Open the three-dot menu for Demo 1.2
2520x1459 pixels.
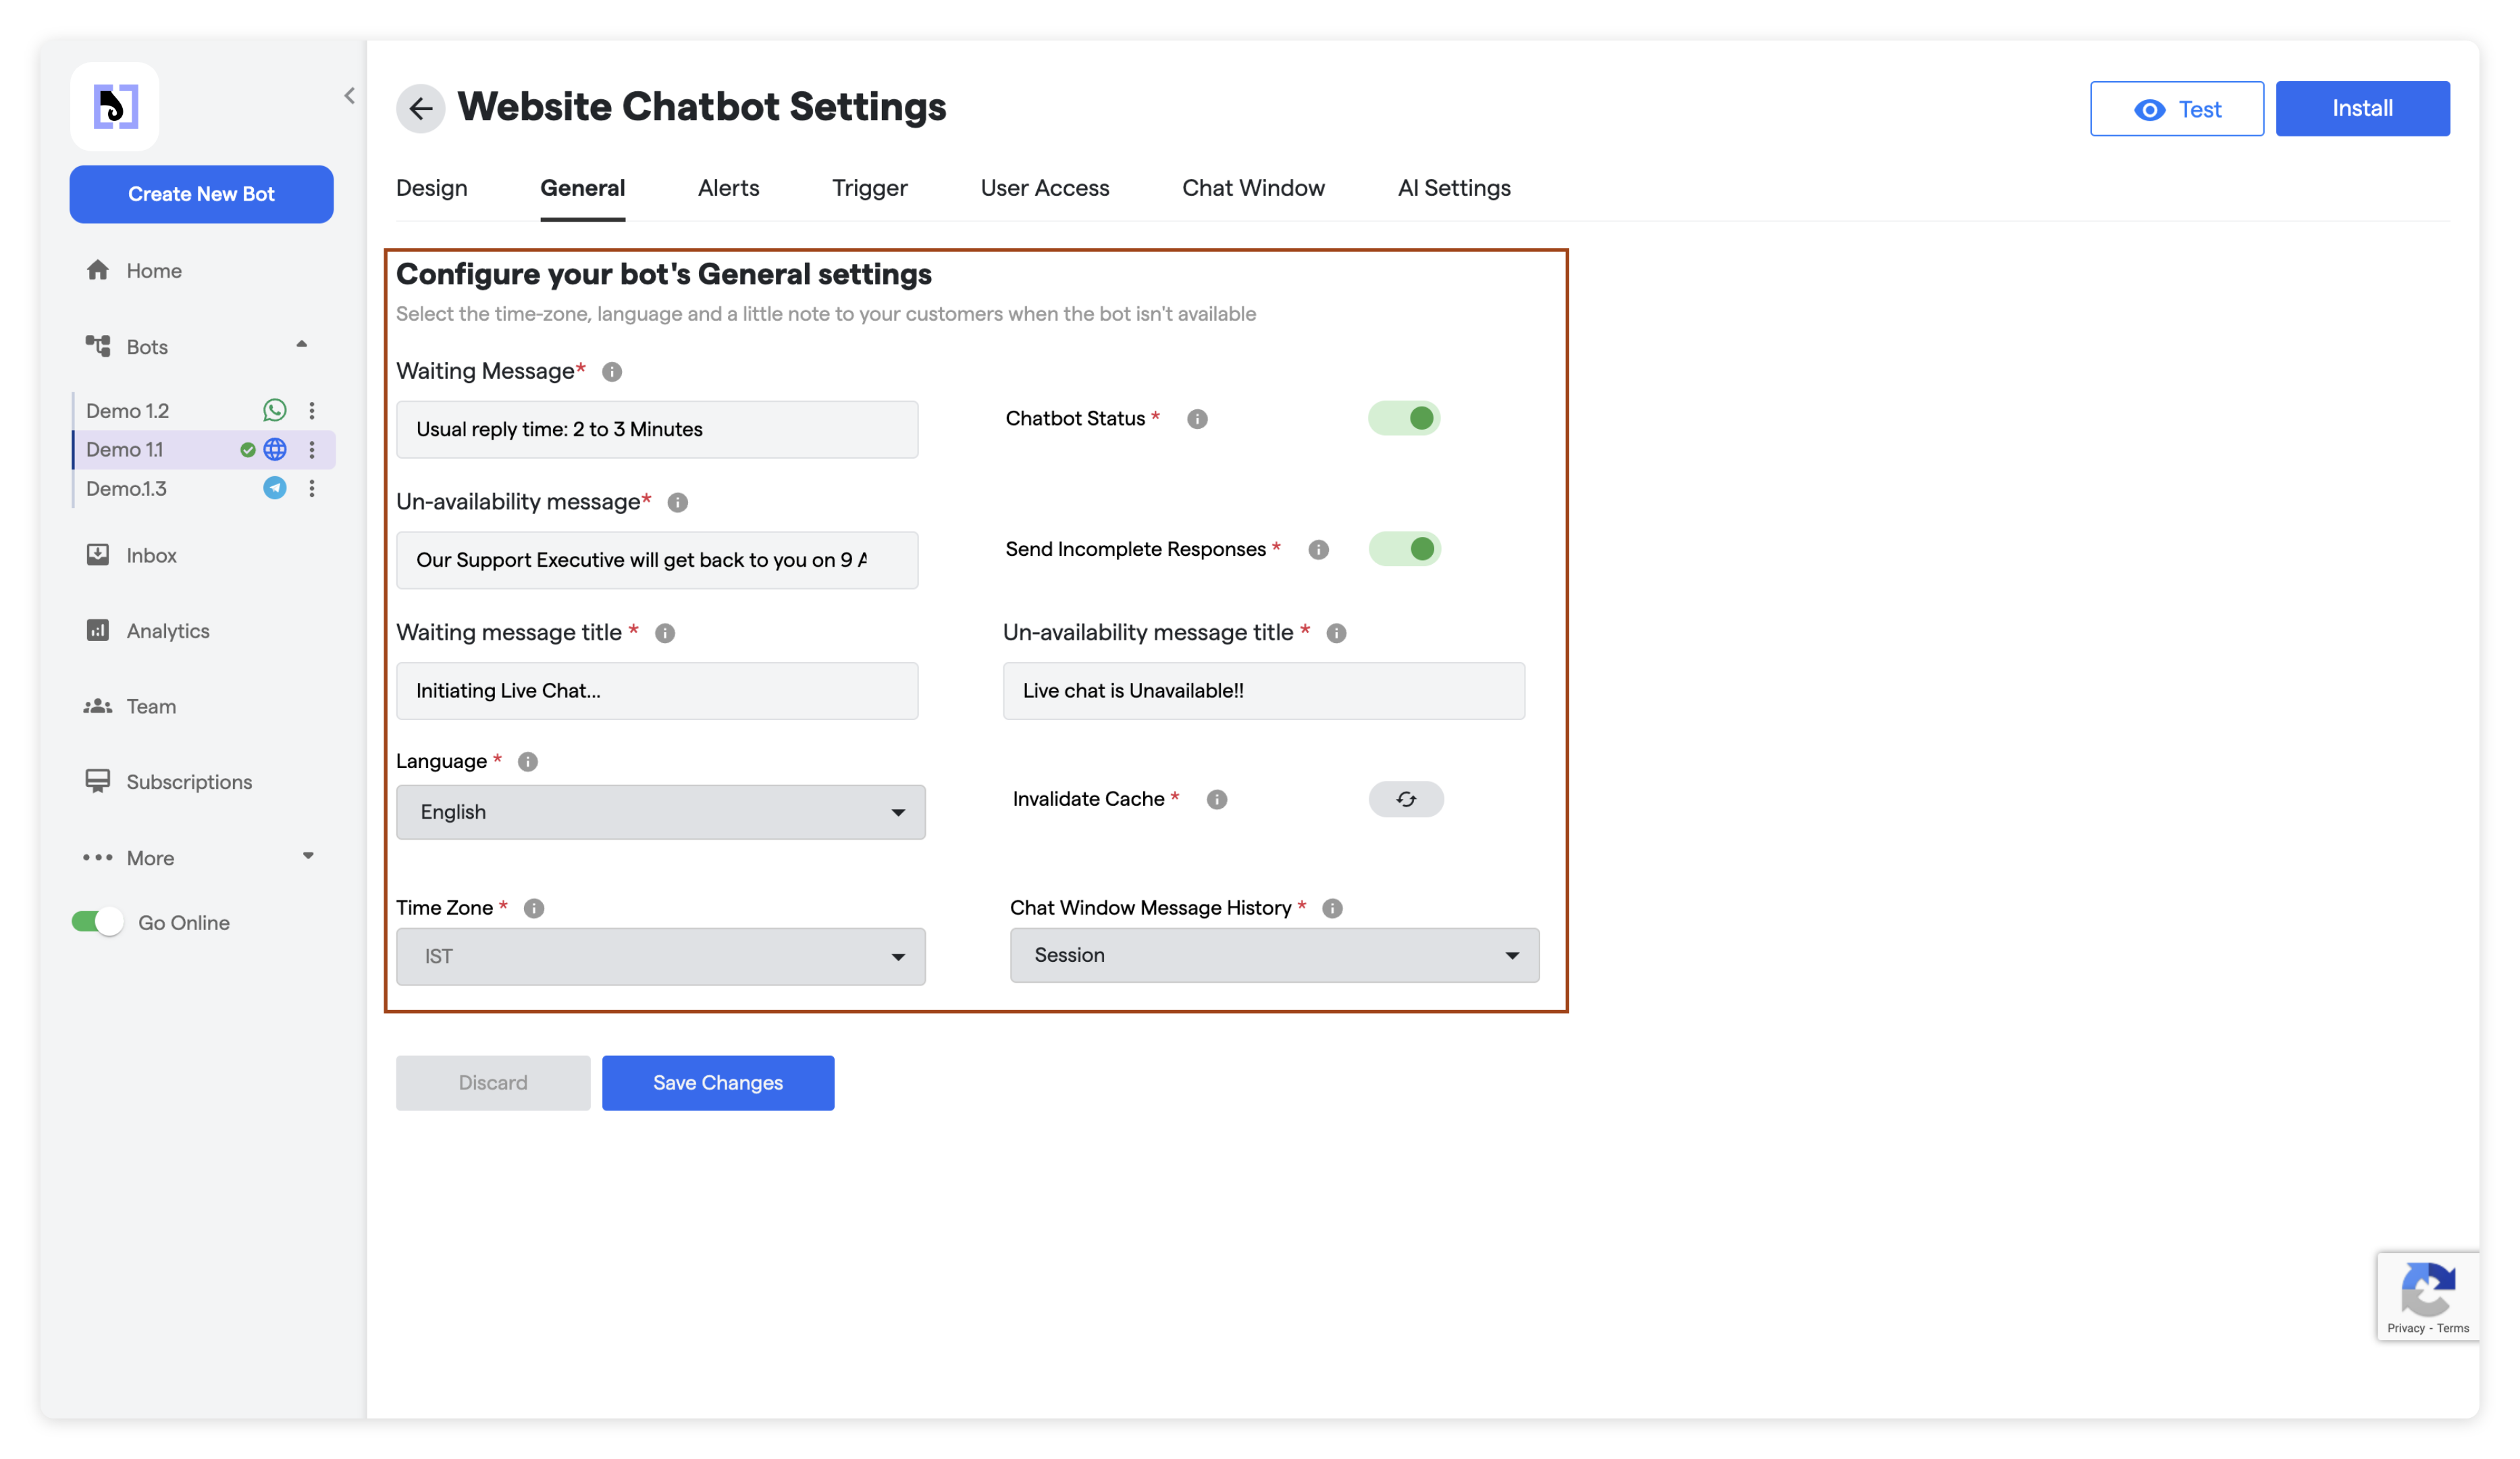point(312,411)
